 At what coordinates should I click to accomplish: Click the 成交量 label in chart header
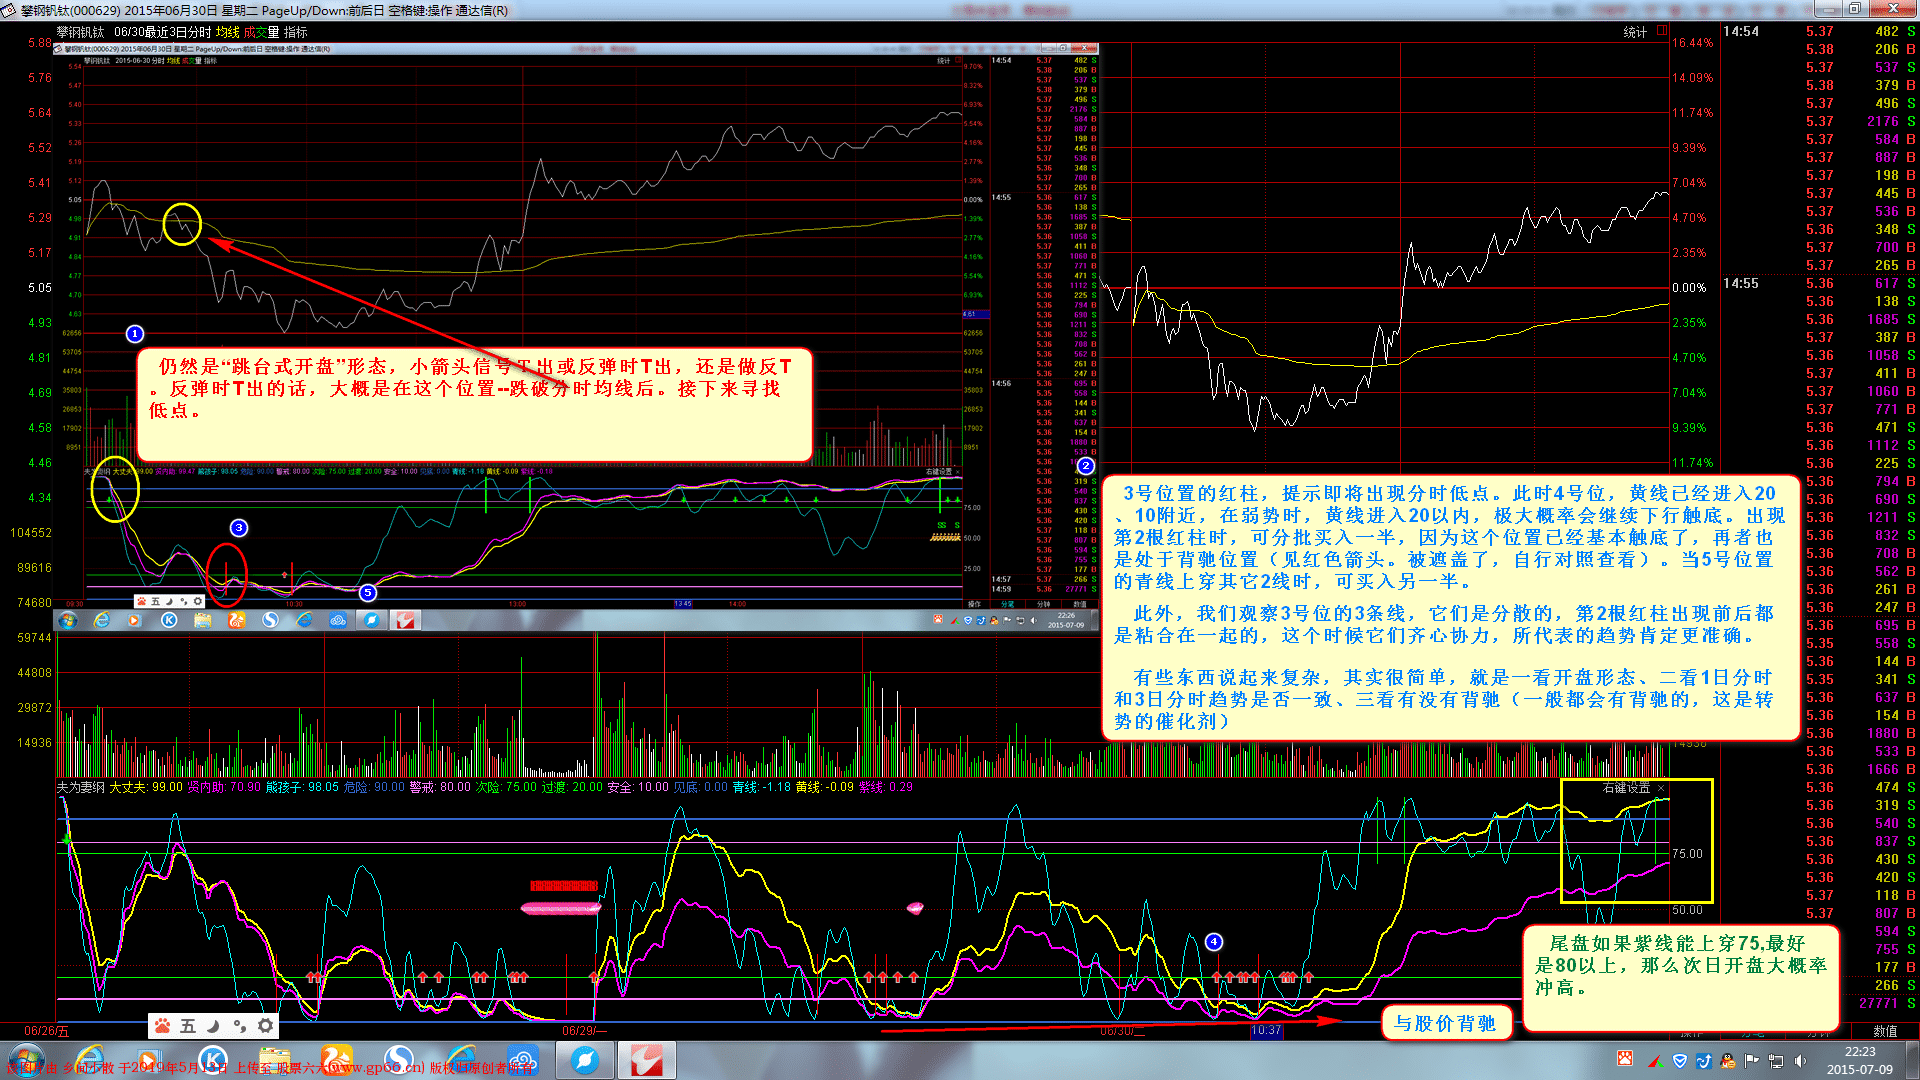click(262, 32)
